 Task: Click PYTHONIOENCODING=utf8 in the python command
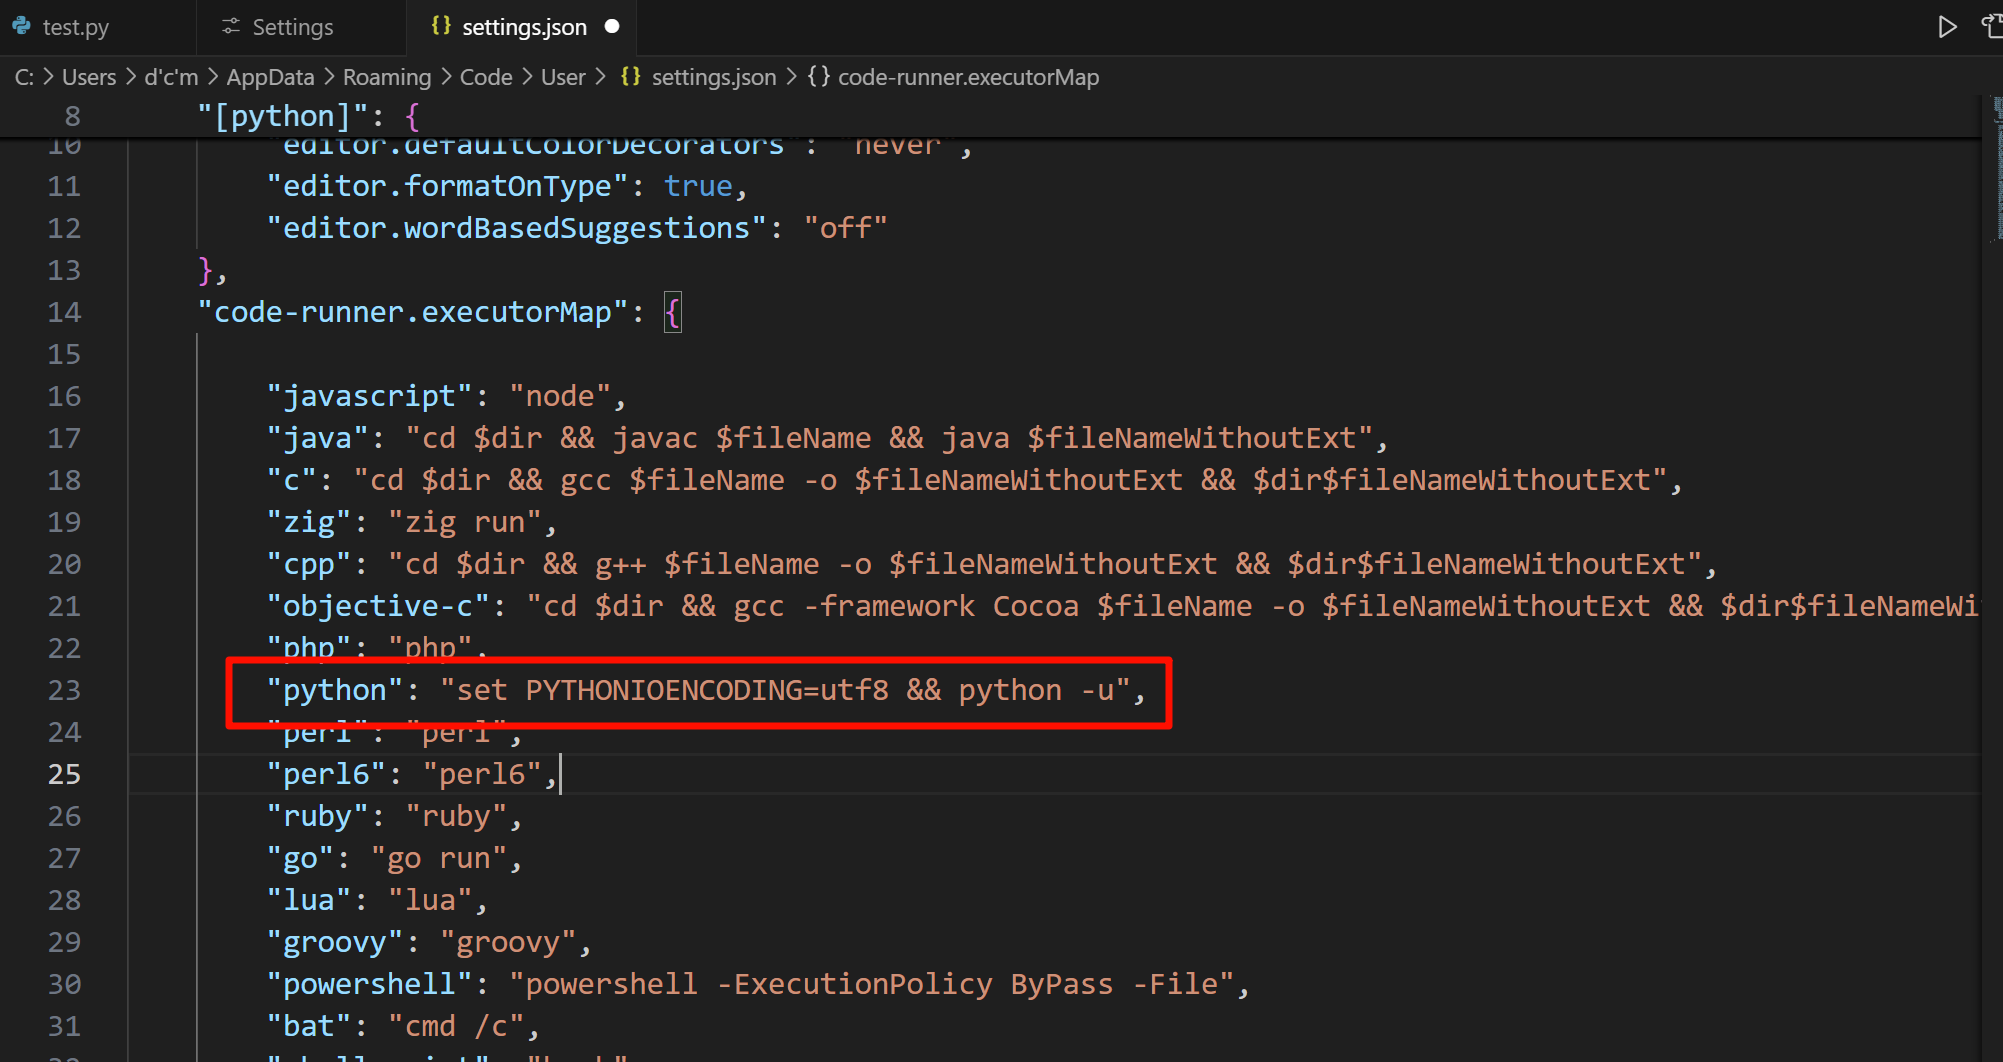click(706, 690)
